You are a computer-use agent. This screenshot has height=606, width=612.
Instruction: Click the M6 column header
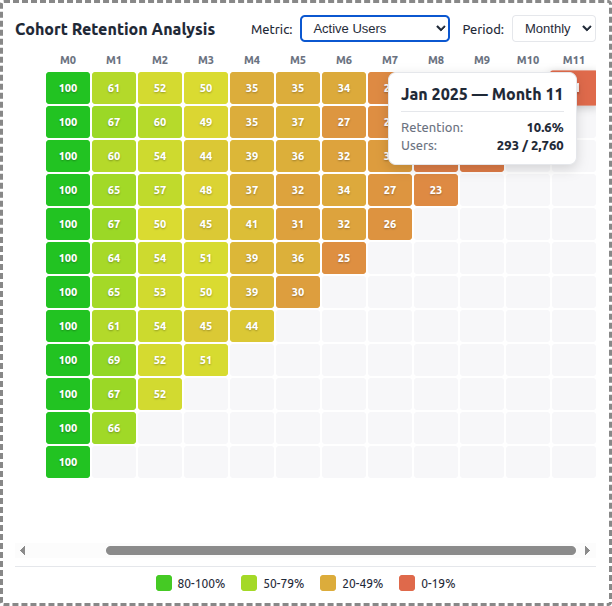pyautogui.click(x=344, y=60)
